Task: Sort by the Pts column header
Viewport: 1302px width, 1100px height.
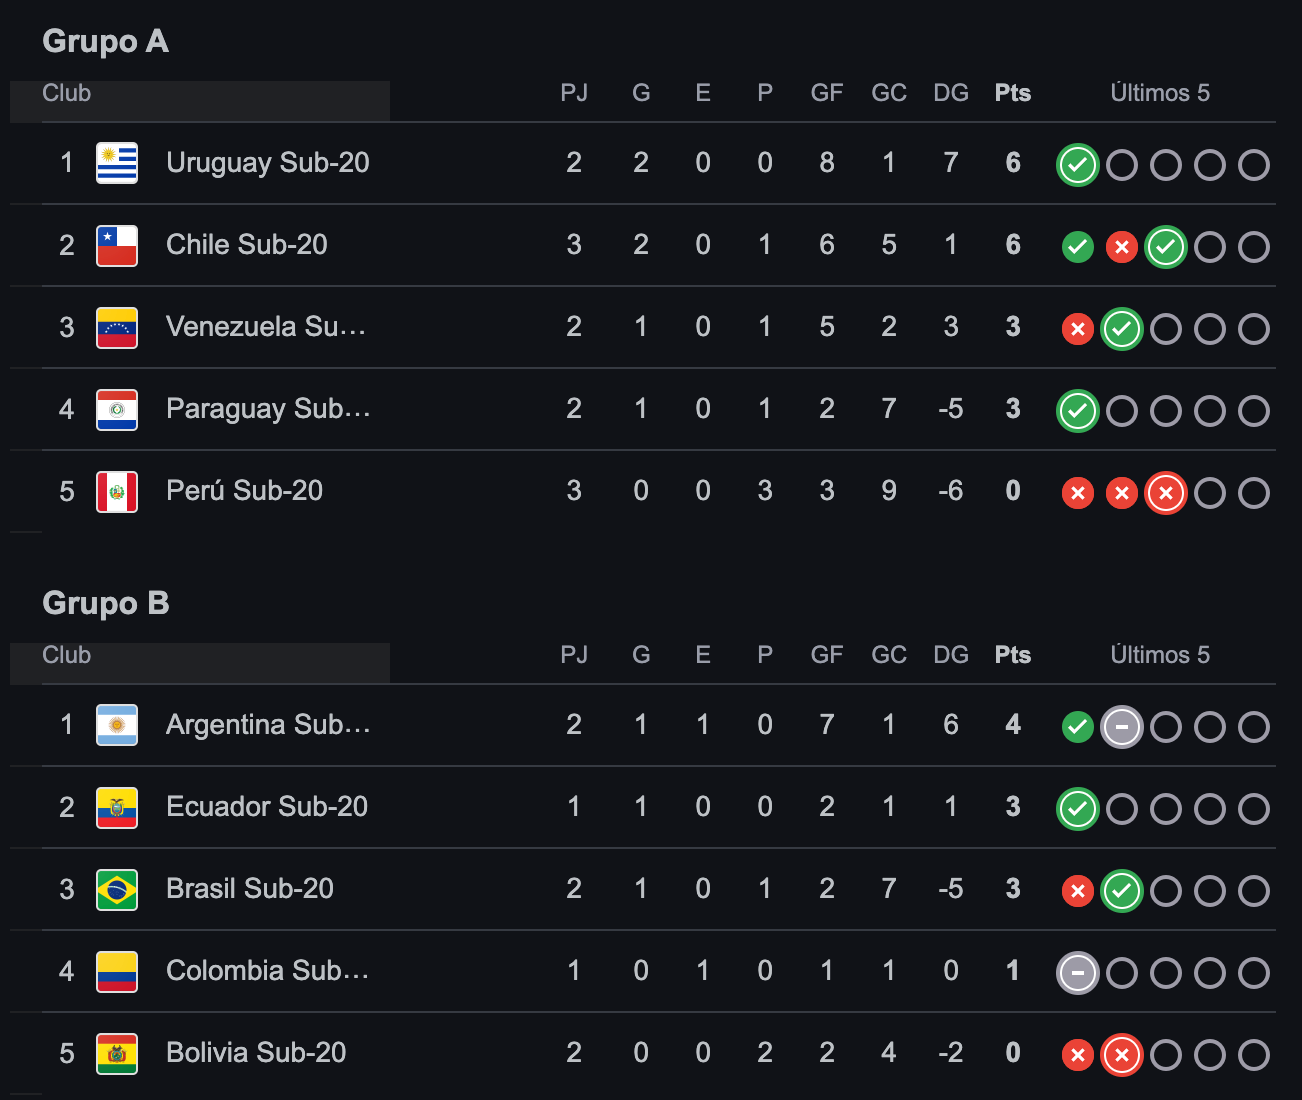Action: (x=1012, y=93)
